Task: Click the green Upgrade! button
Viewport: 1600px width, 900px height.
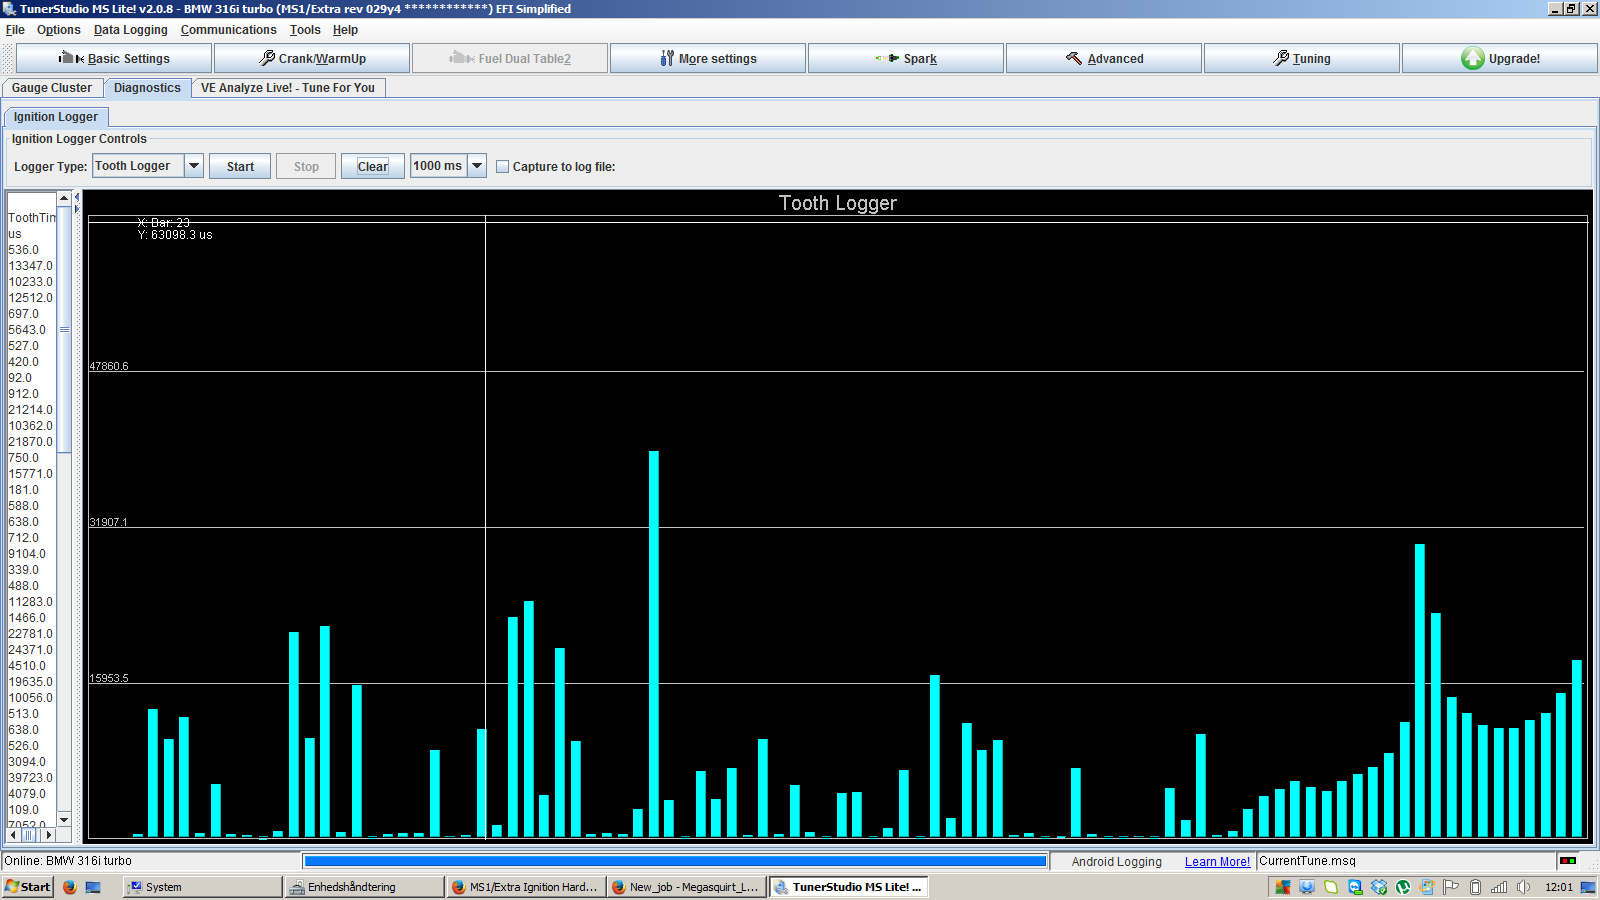Action: pos(1500,59)
